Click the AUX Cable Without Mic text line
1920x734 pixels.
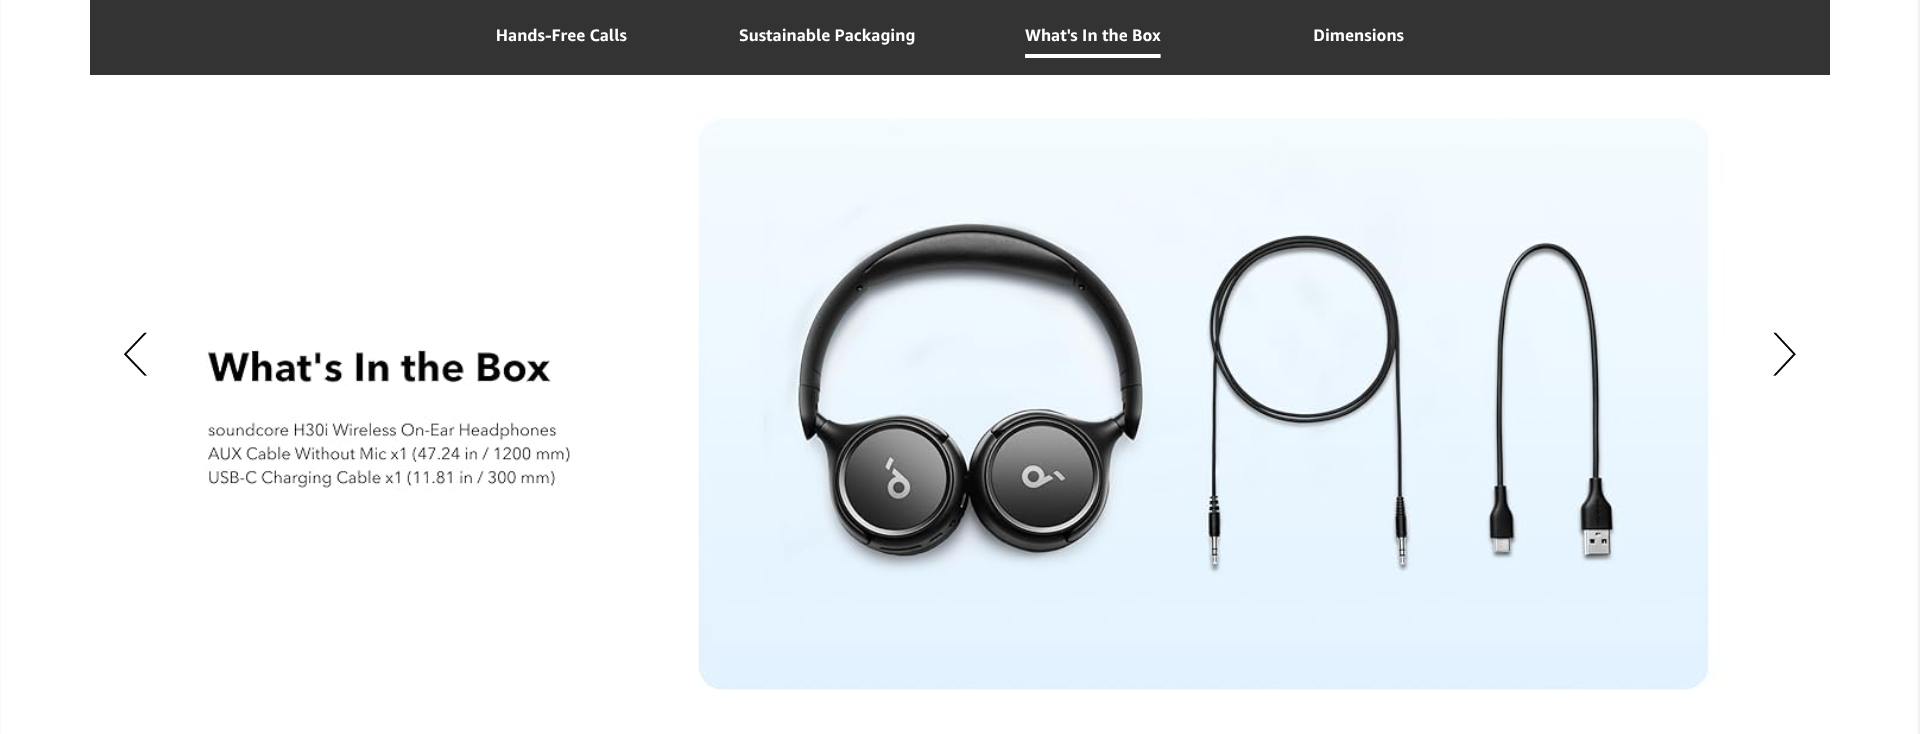389,454
